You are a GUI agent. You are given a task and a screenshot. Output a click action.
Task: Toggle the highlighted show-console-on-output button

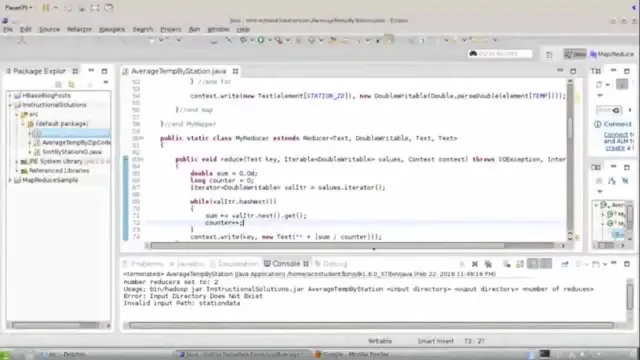(x=533, y=264)
